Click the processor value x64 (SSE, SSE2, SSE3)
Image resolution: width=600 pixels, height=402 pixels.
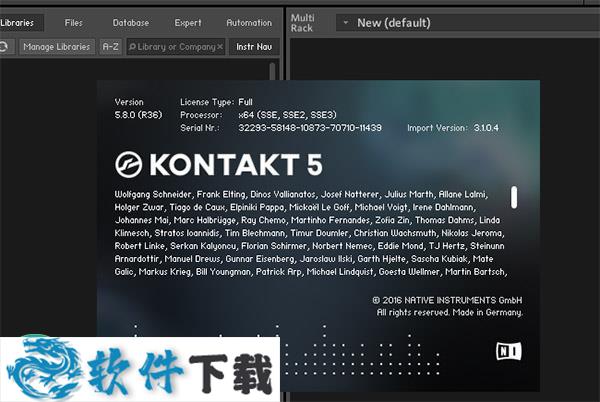click(287, 115)
